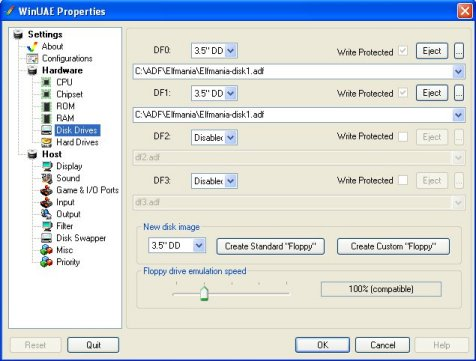Click the RAM chip icon

pyautogui.click(x=46, y=118)
